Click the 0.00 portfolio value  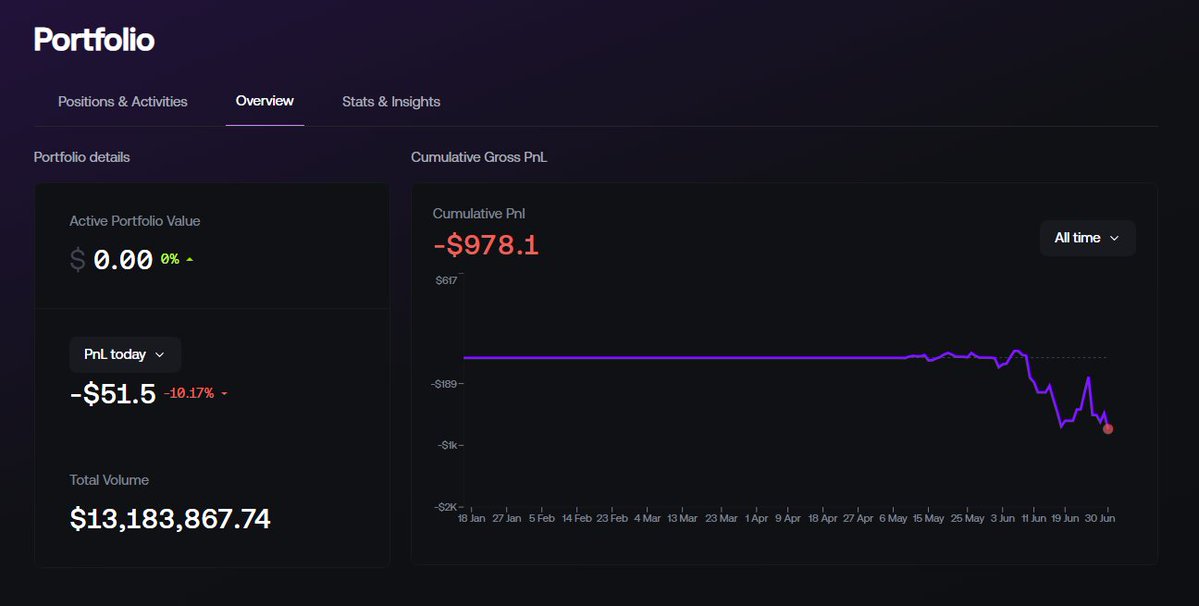tap(123, 260)
